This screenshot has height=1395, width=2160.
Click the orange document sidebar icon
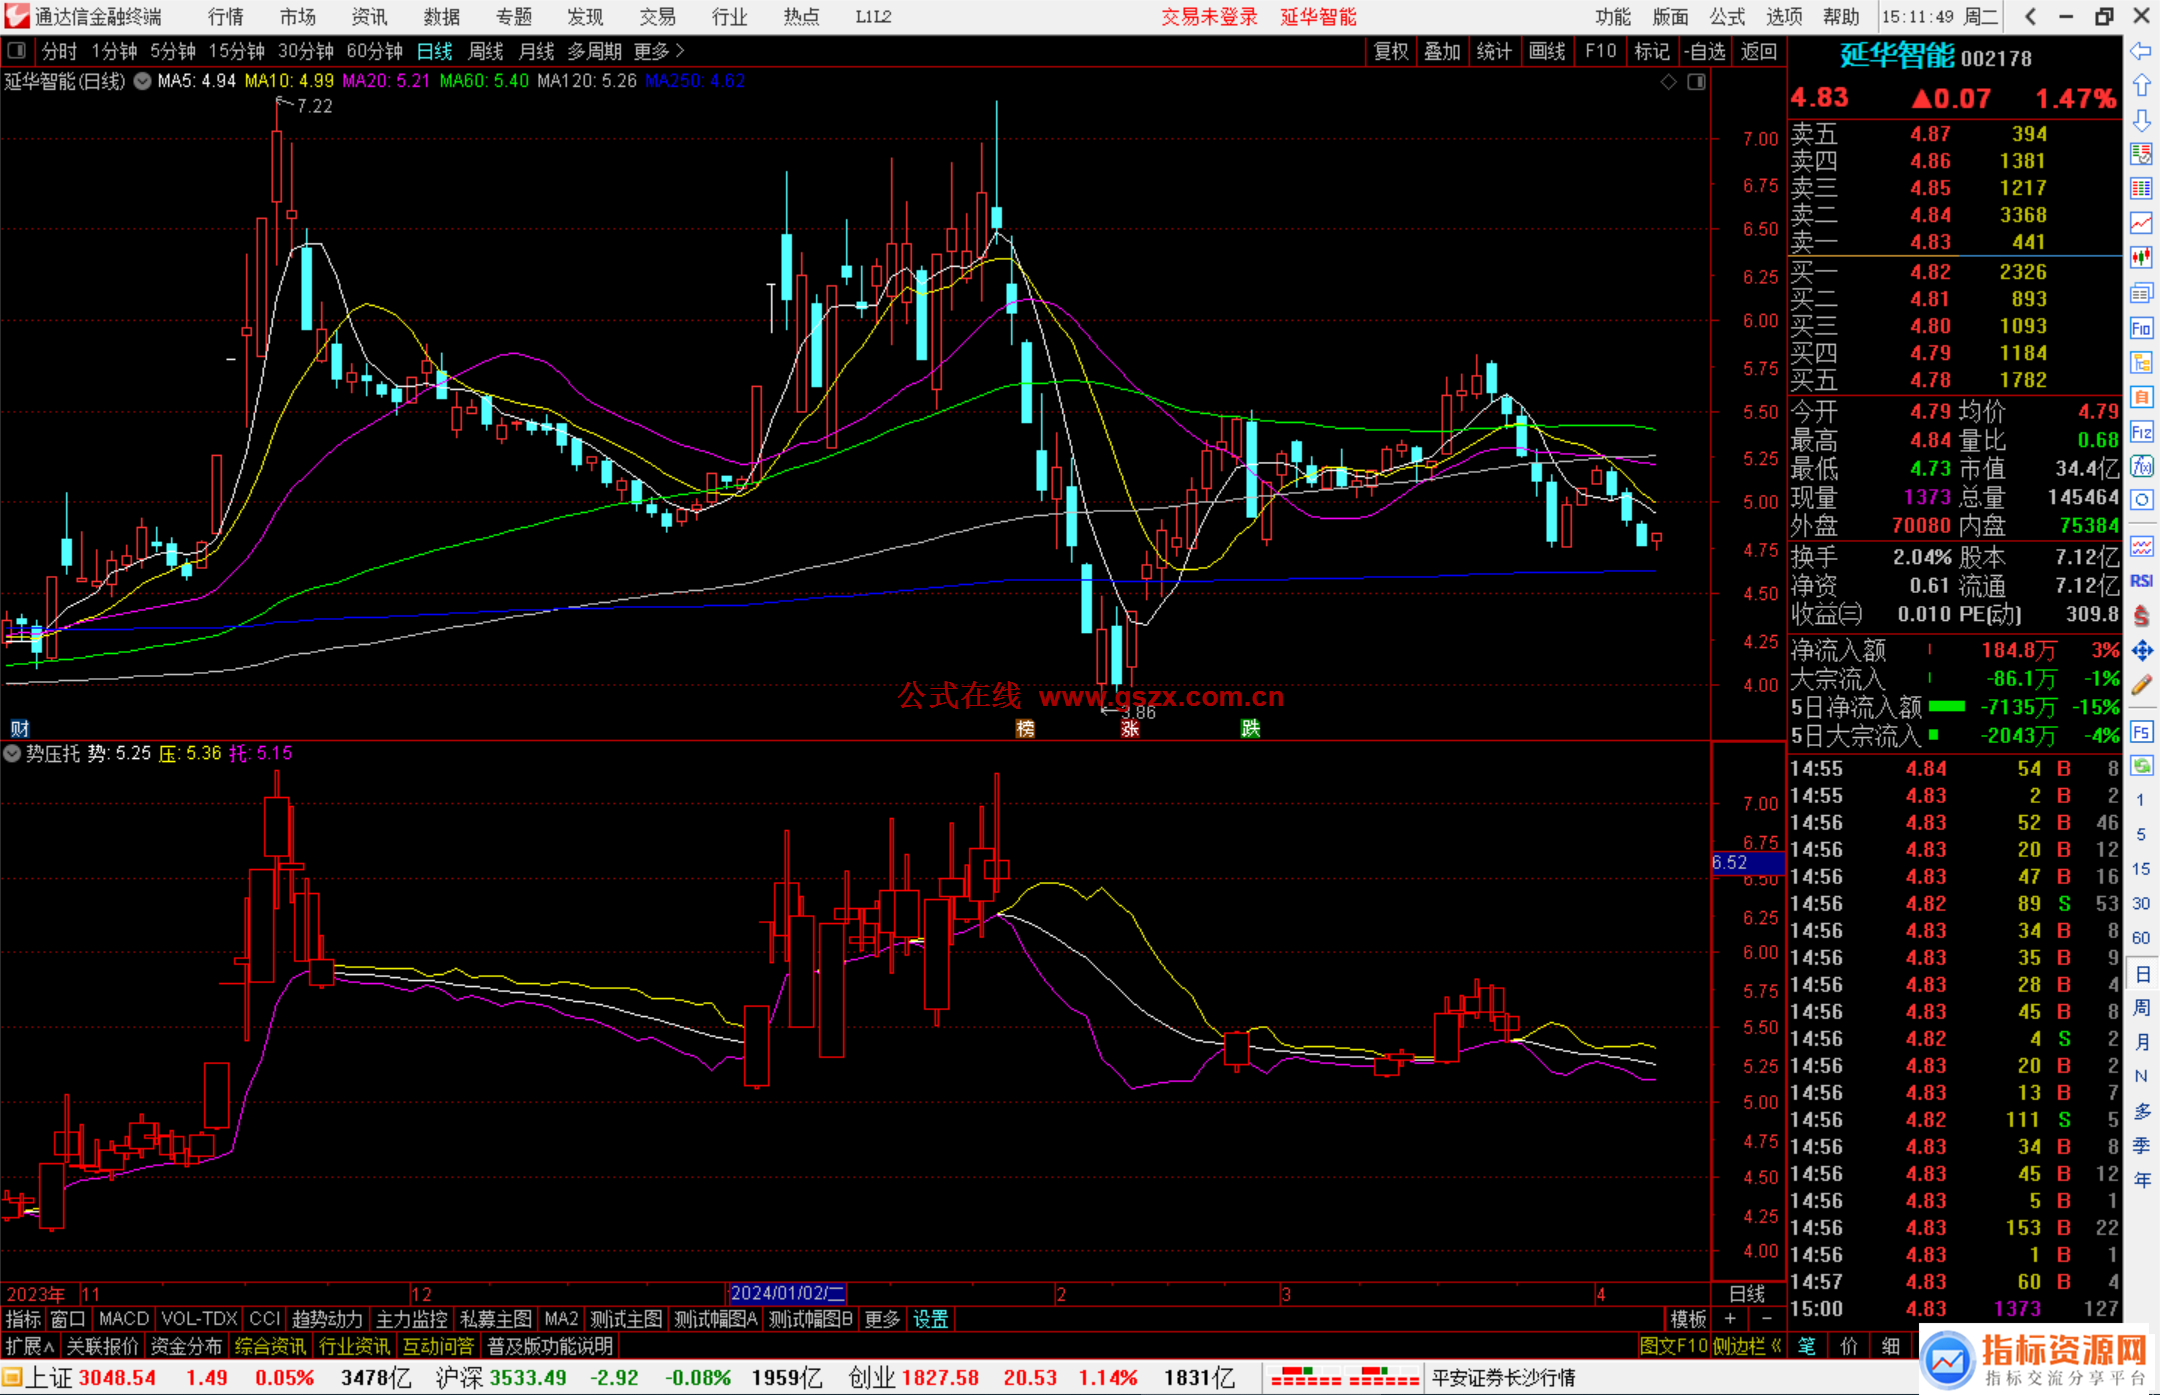coord(2141,397)
